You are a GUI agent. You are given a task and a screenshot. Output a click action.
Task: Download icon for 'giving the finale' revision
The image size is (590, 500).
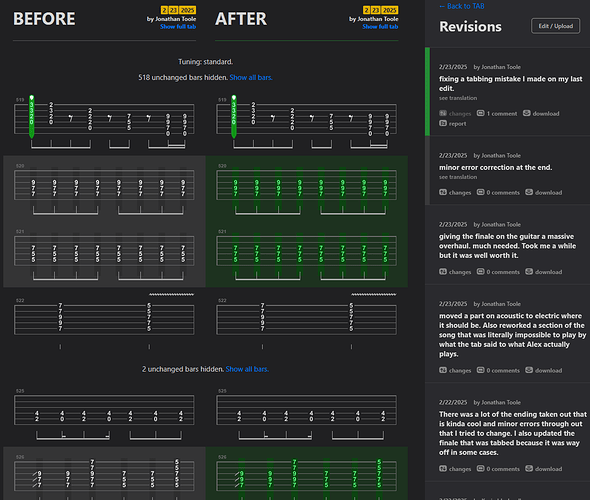click(529, 272)
